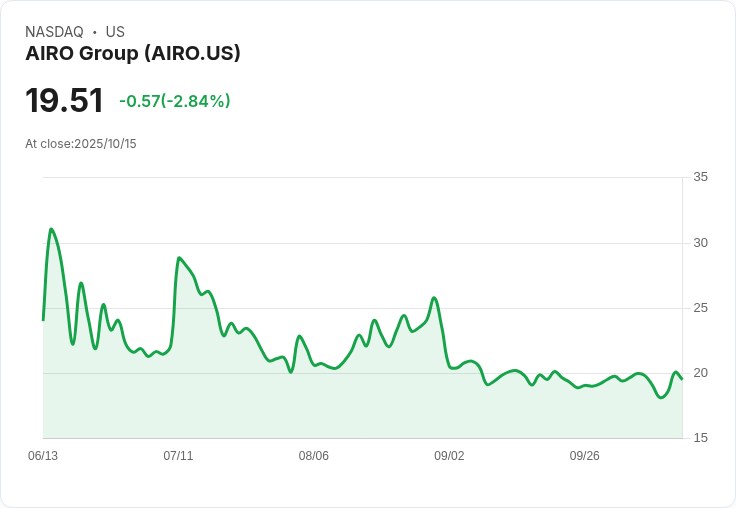Click the chart line's final endpoint
Screen dimensions: 736x508
tap(682, 379)
